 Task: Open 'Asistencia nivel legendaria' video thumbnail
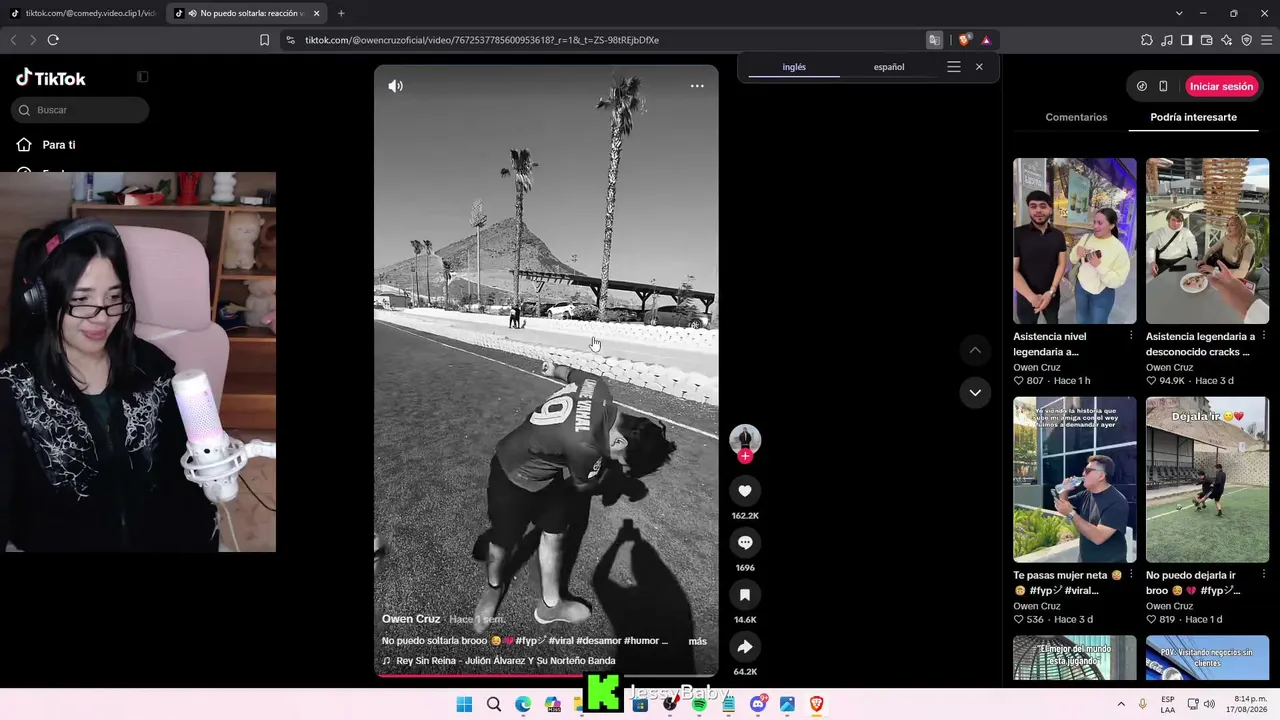click(x=1075, y=241)
